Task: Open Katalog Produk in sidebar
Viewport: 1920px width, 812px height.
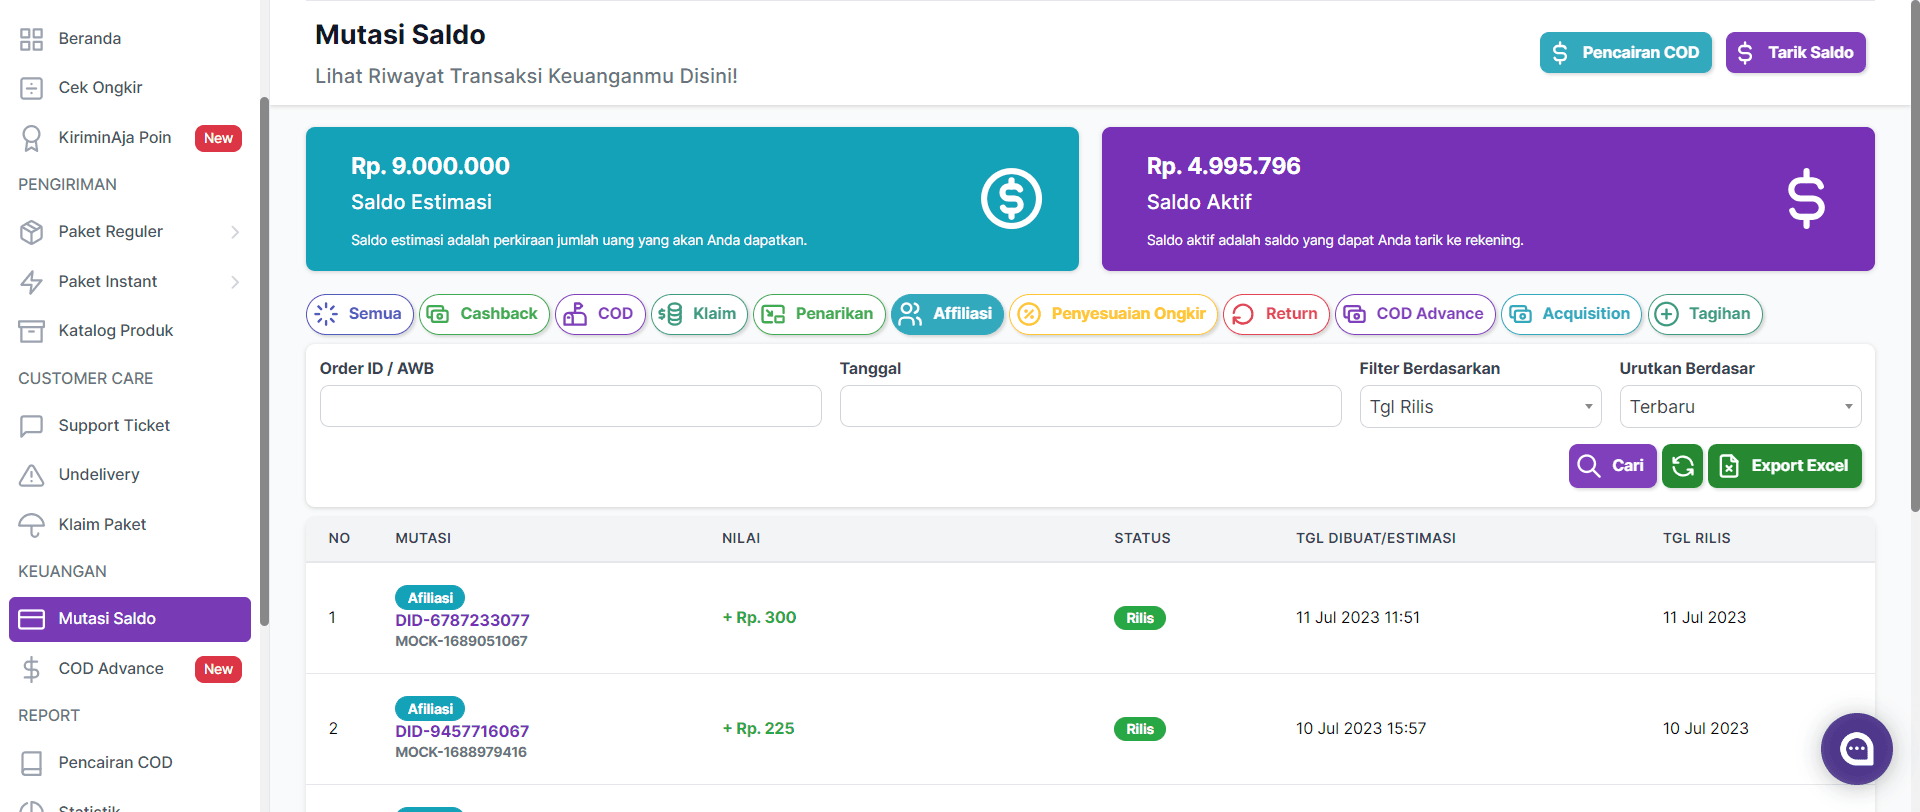Action: coord(115,331)
